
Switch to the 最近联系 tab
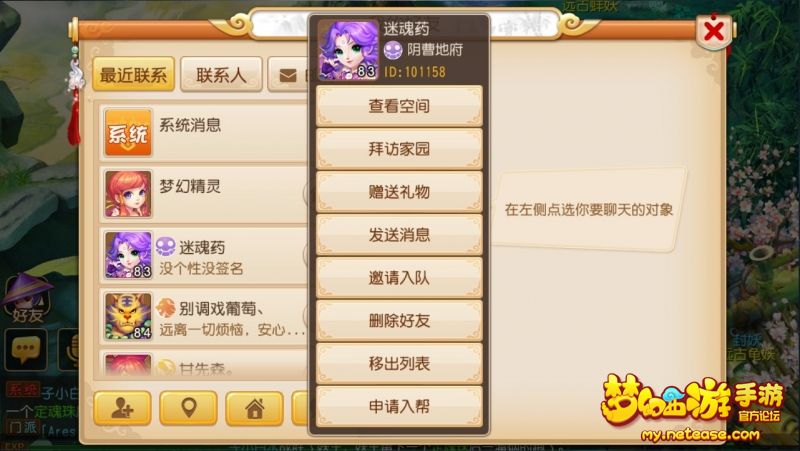tap(134, 74)
